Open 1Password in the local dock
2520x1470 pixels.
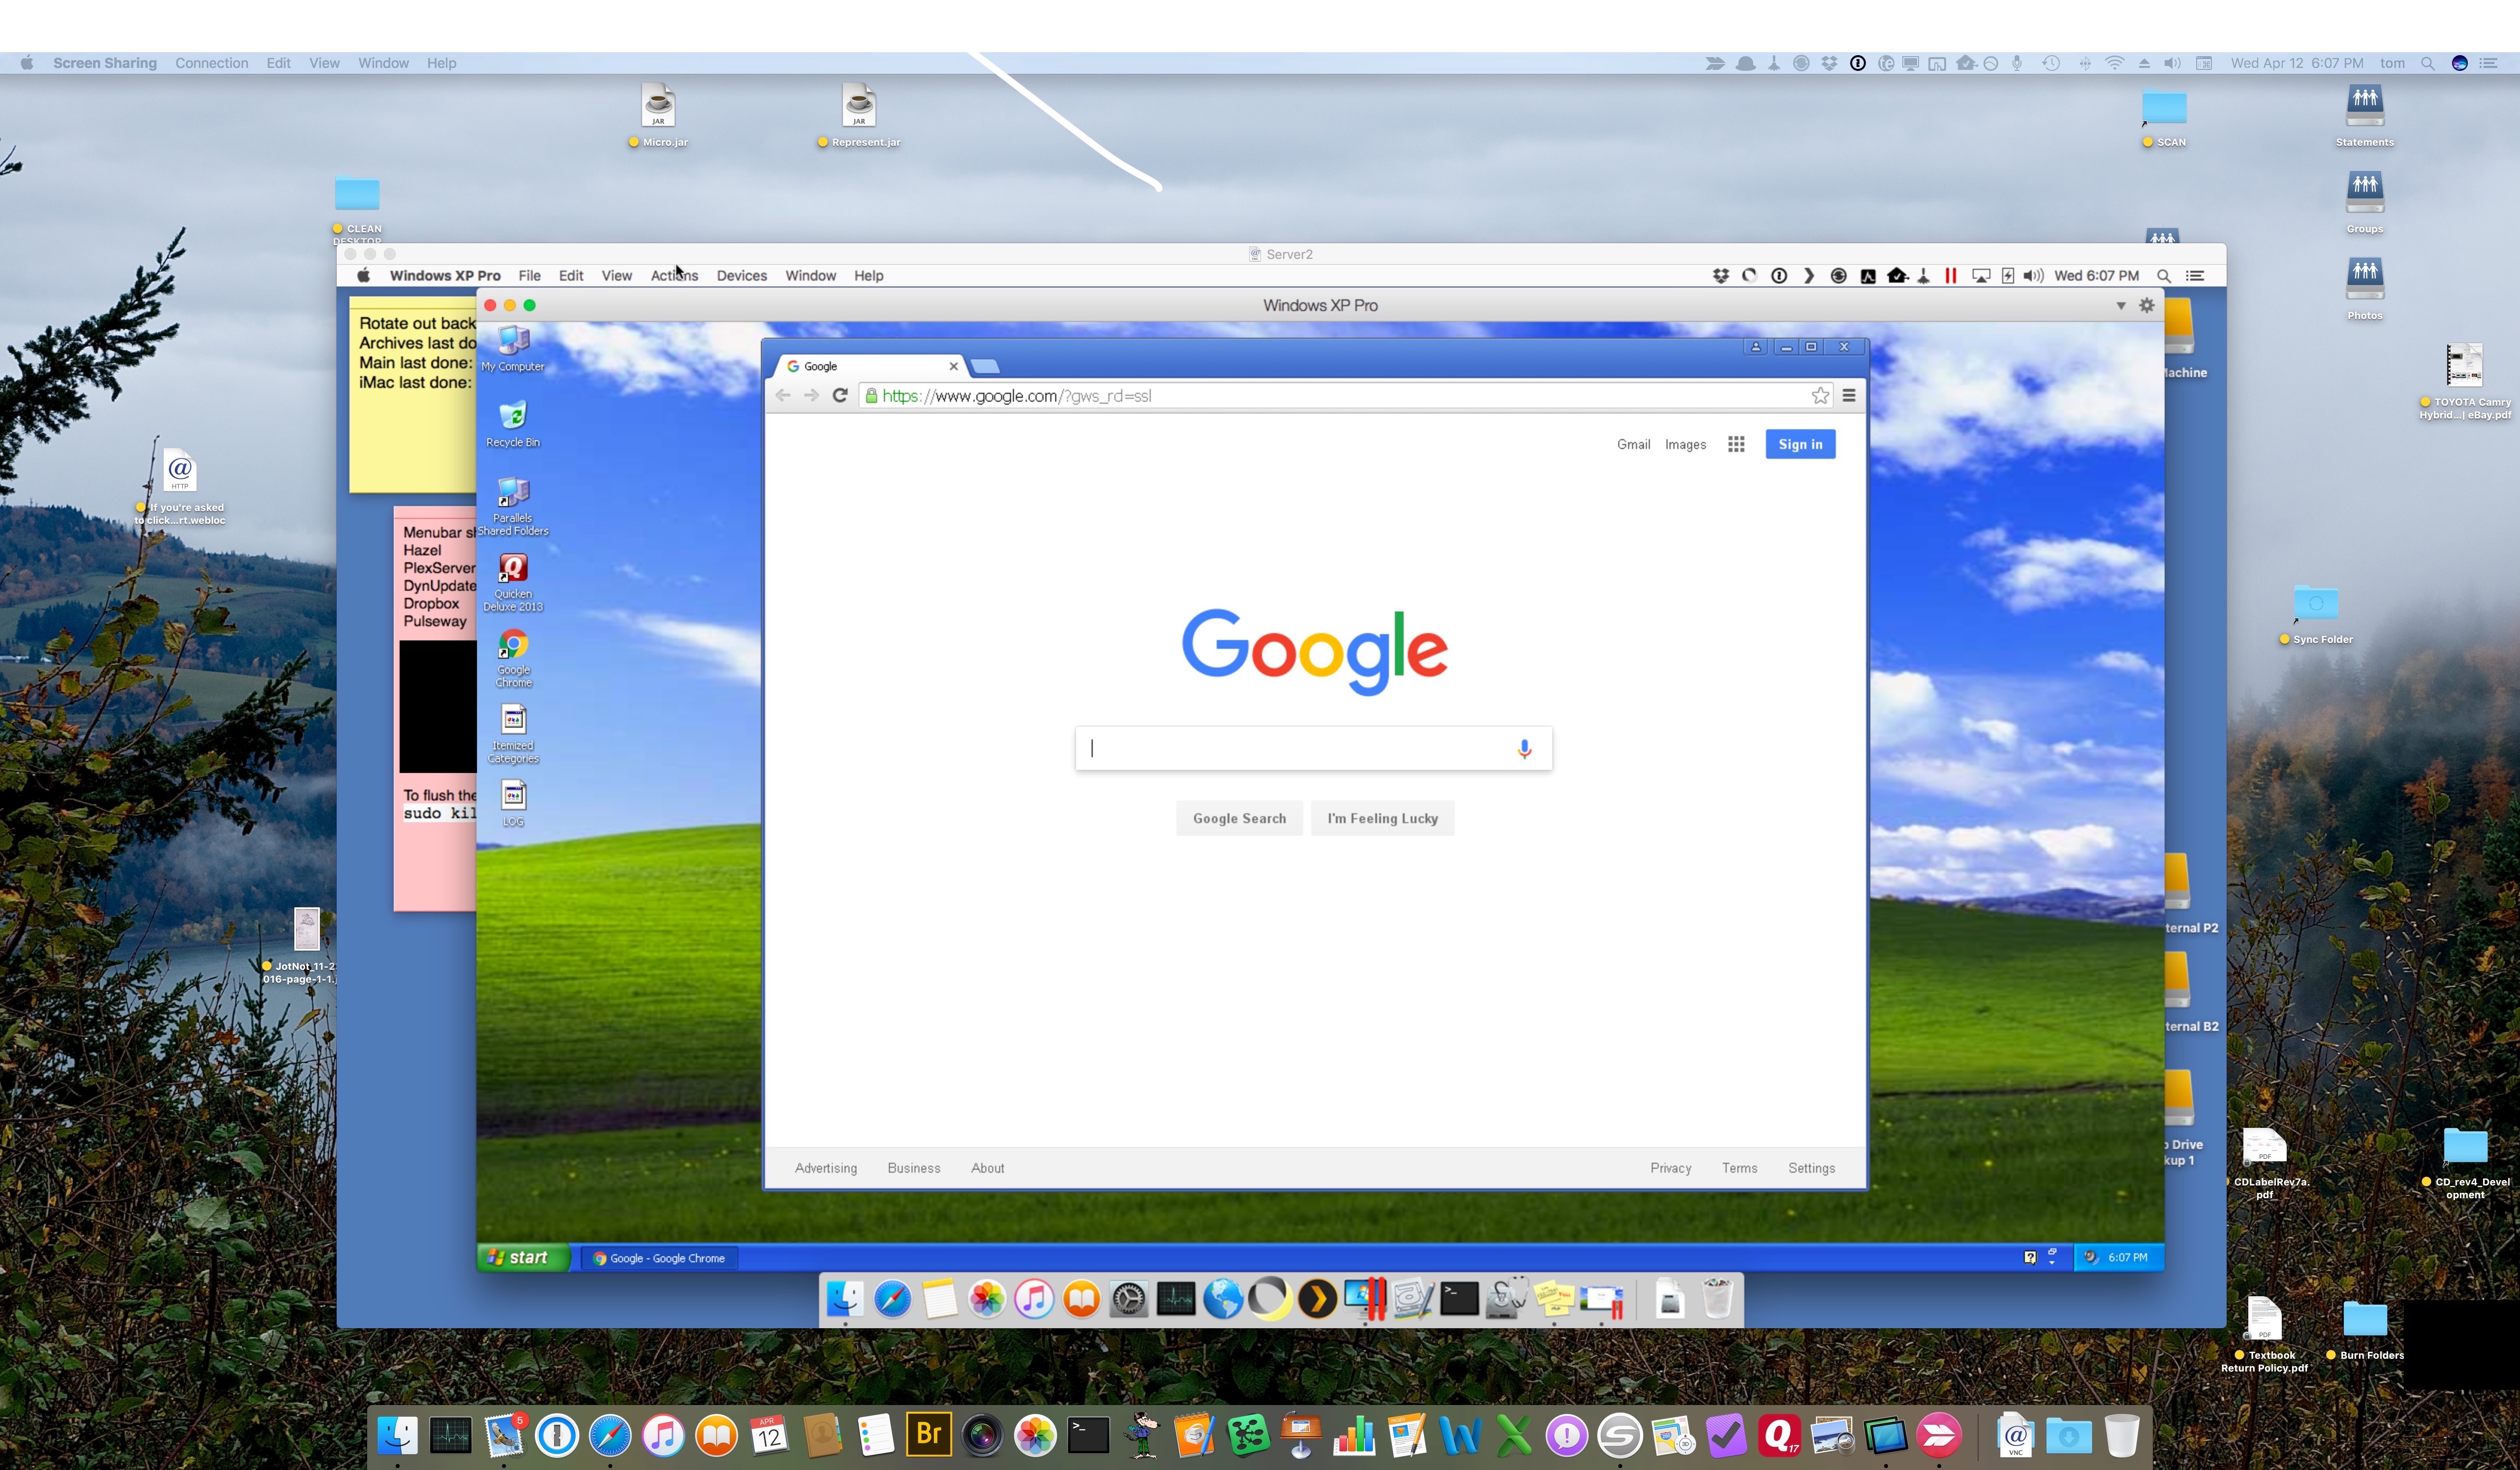[x=557, y=1435]
